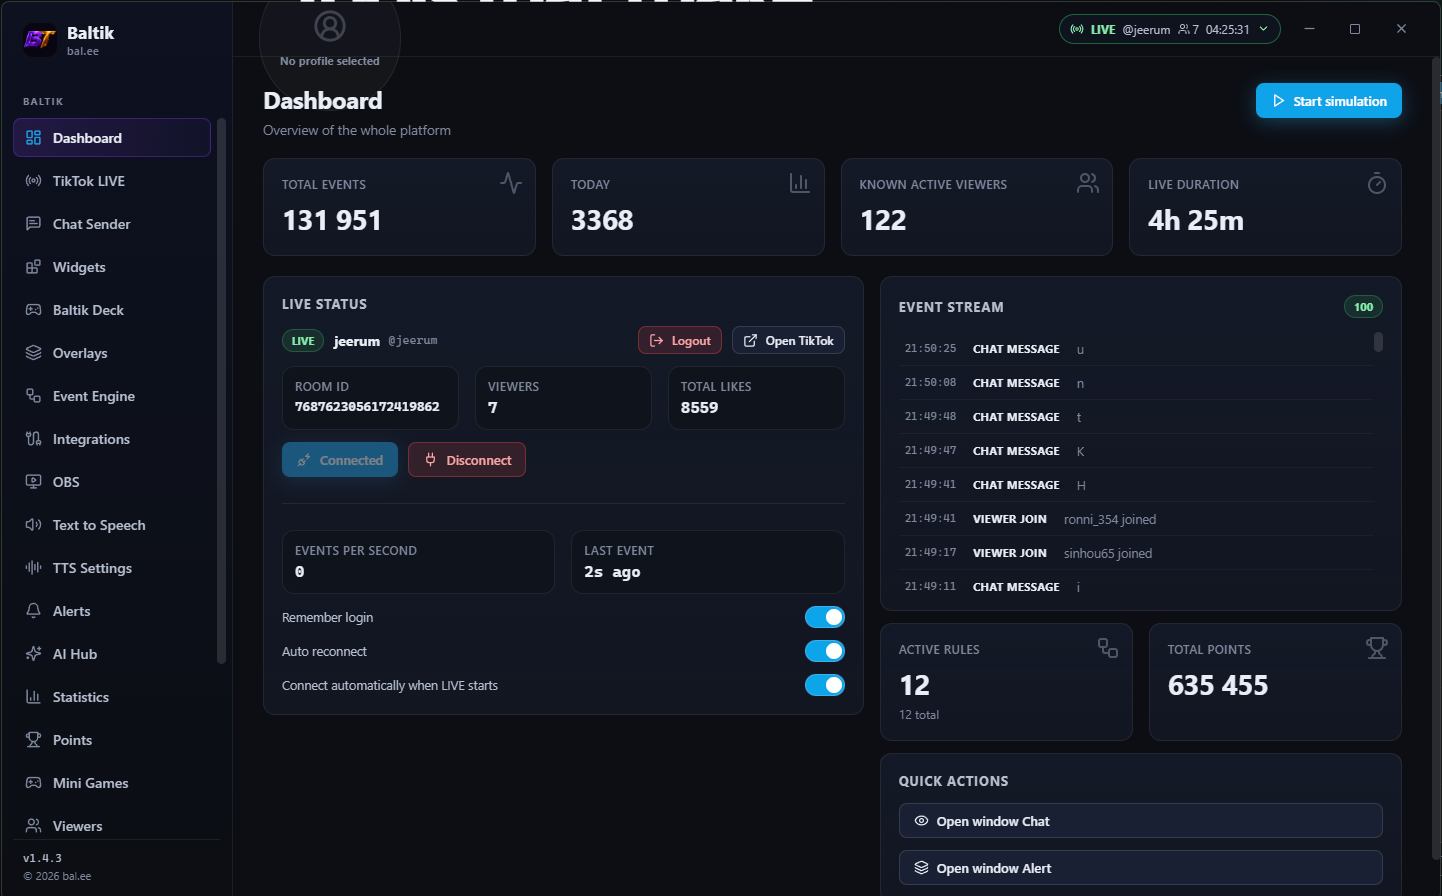Click the layers icon on Open window Alert
This screenshot has height=896, width=1442.
[x=921, y=868]
